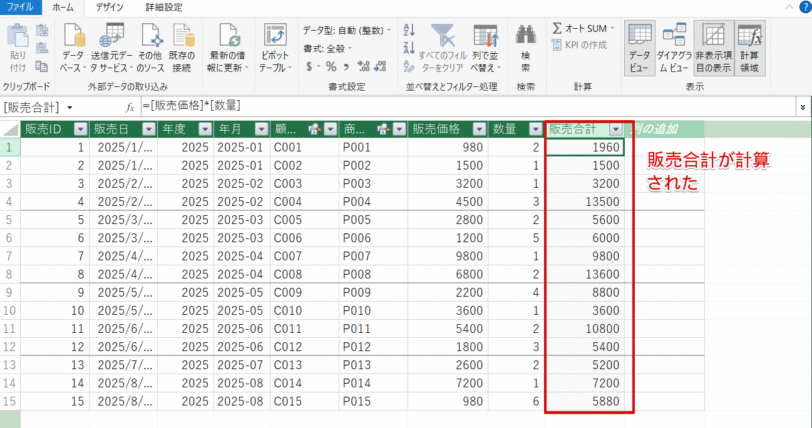Click the formula bar input
This screenshot has width=812, height=428.
[x=469, y=106]
